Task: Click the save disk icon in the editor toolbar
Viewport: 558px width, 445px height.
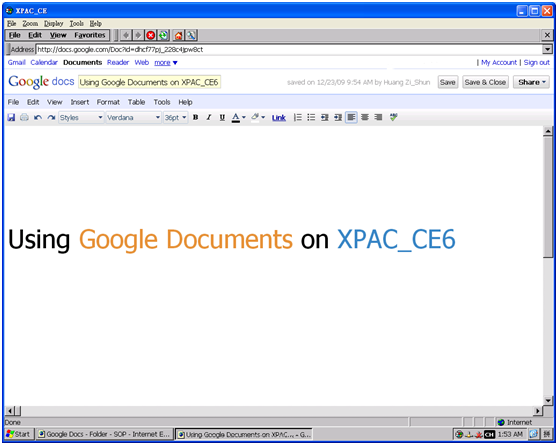Action: pyautogui.click(x=11, y=117)
